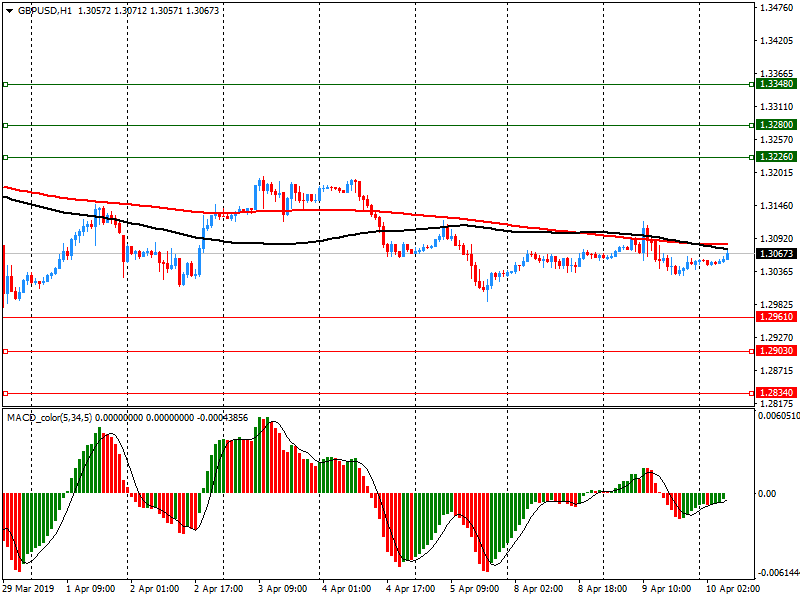Select the red 1.29030 price label
The image size is (800, 600).
776,351
